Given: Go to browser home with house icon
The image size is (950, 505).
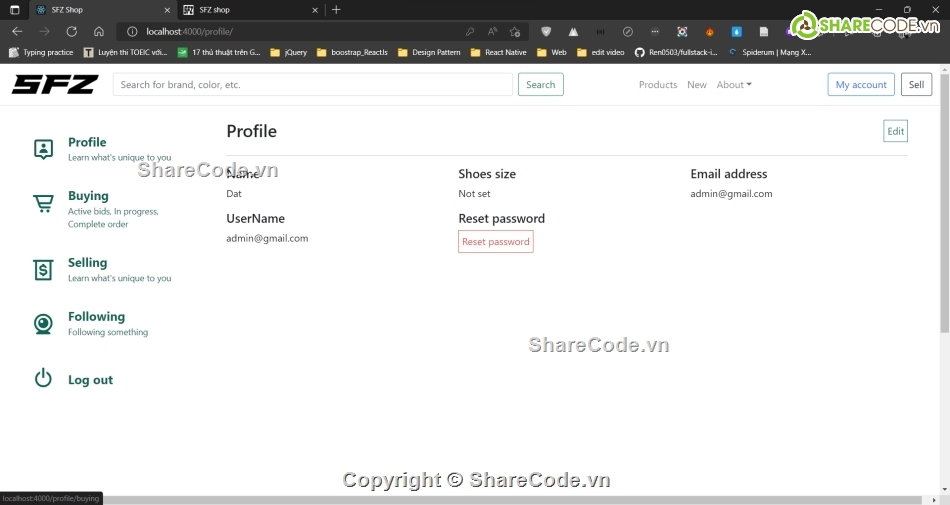Looking at the screenshot, I should (98, 31).
